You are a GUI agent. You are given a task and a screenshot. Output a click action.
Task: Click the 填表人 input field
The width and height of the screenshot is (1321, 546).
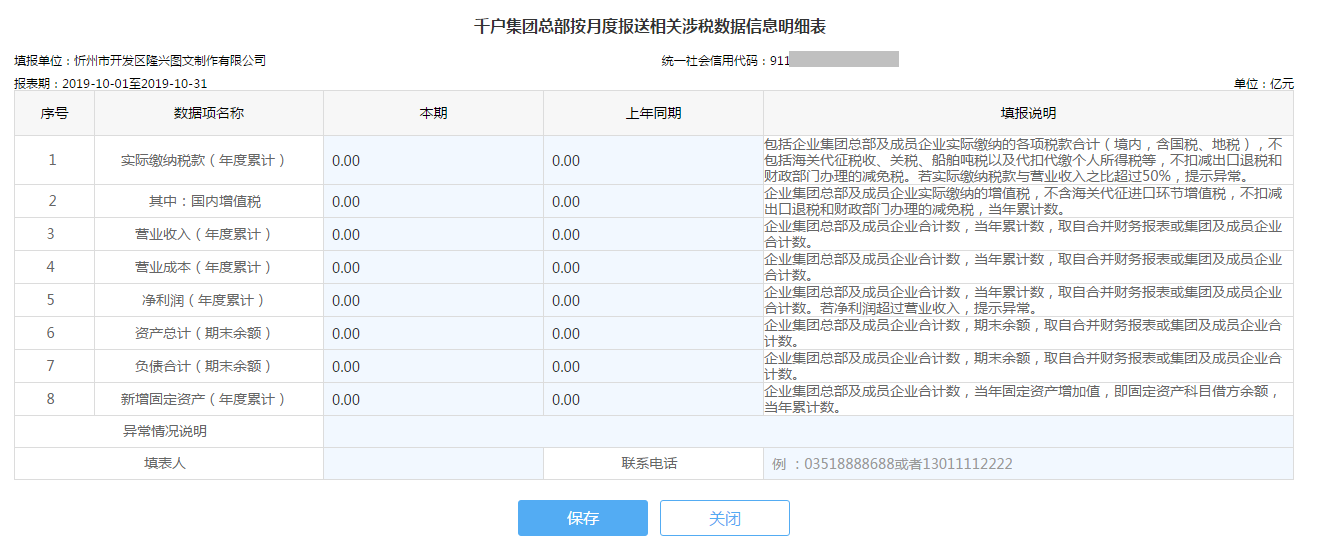(x=433, y=464)
